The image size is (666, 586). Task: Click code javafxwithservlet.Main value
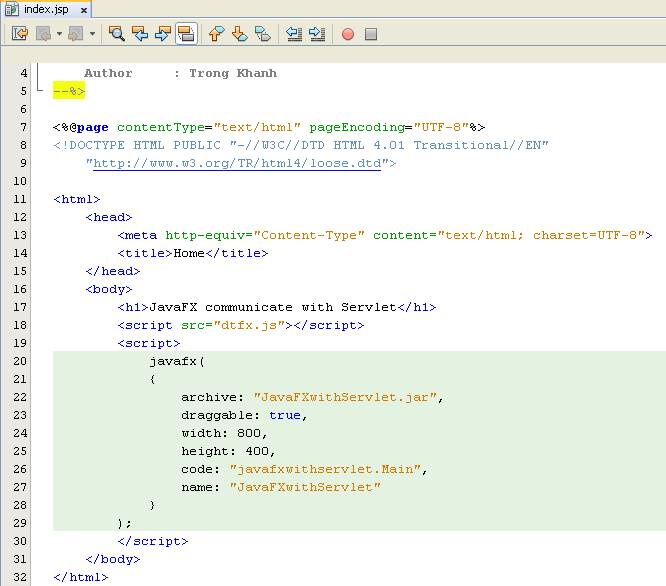[x=325, y=469]
